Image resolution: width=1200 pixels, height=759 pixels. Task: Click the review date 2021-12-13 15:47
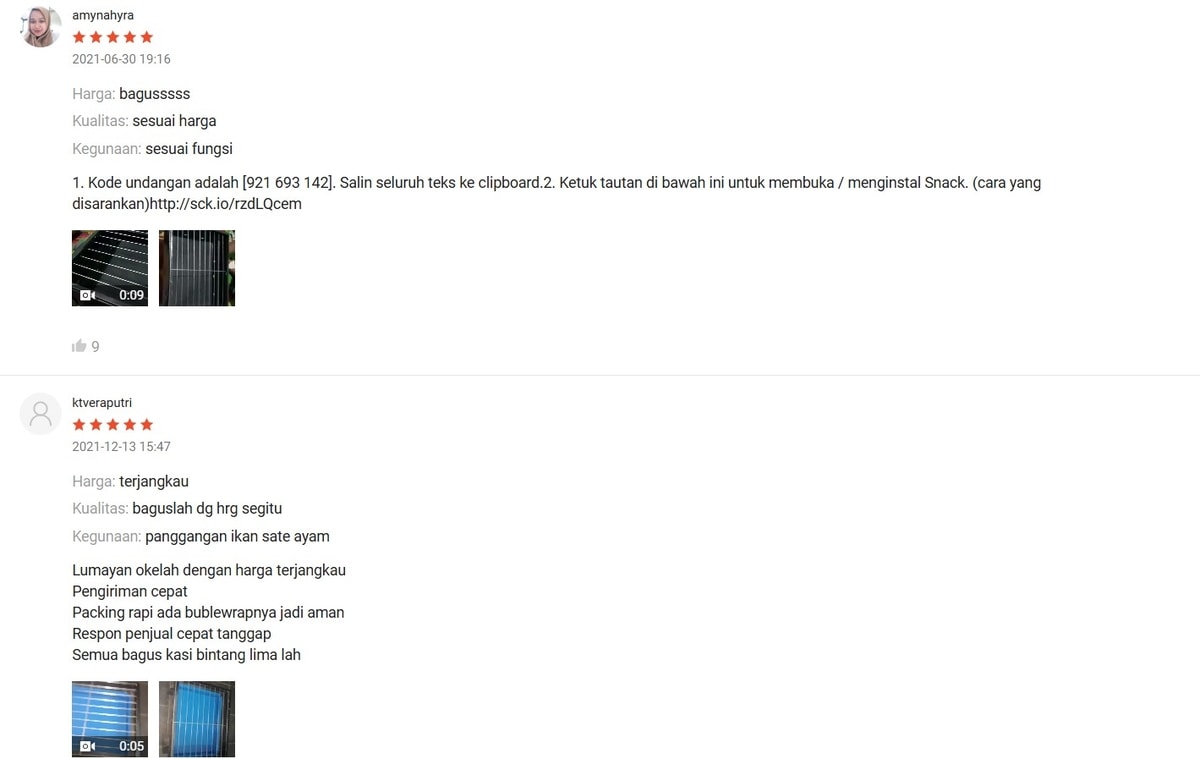[x=121, y=446]
